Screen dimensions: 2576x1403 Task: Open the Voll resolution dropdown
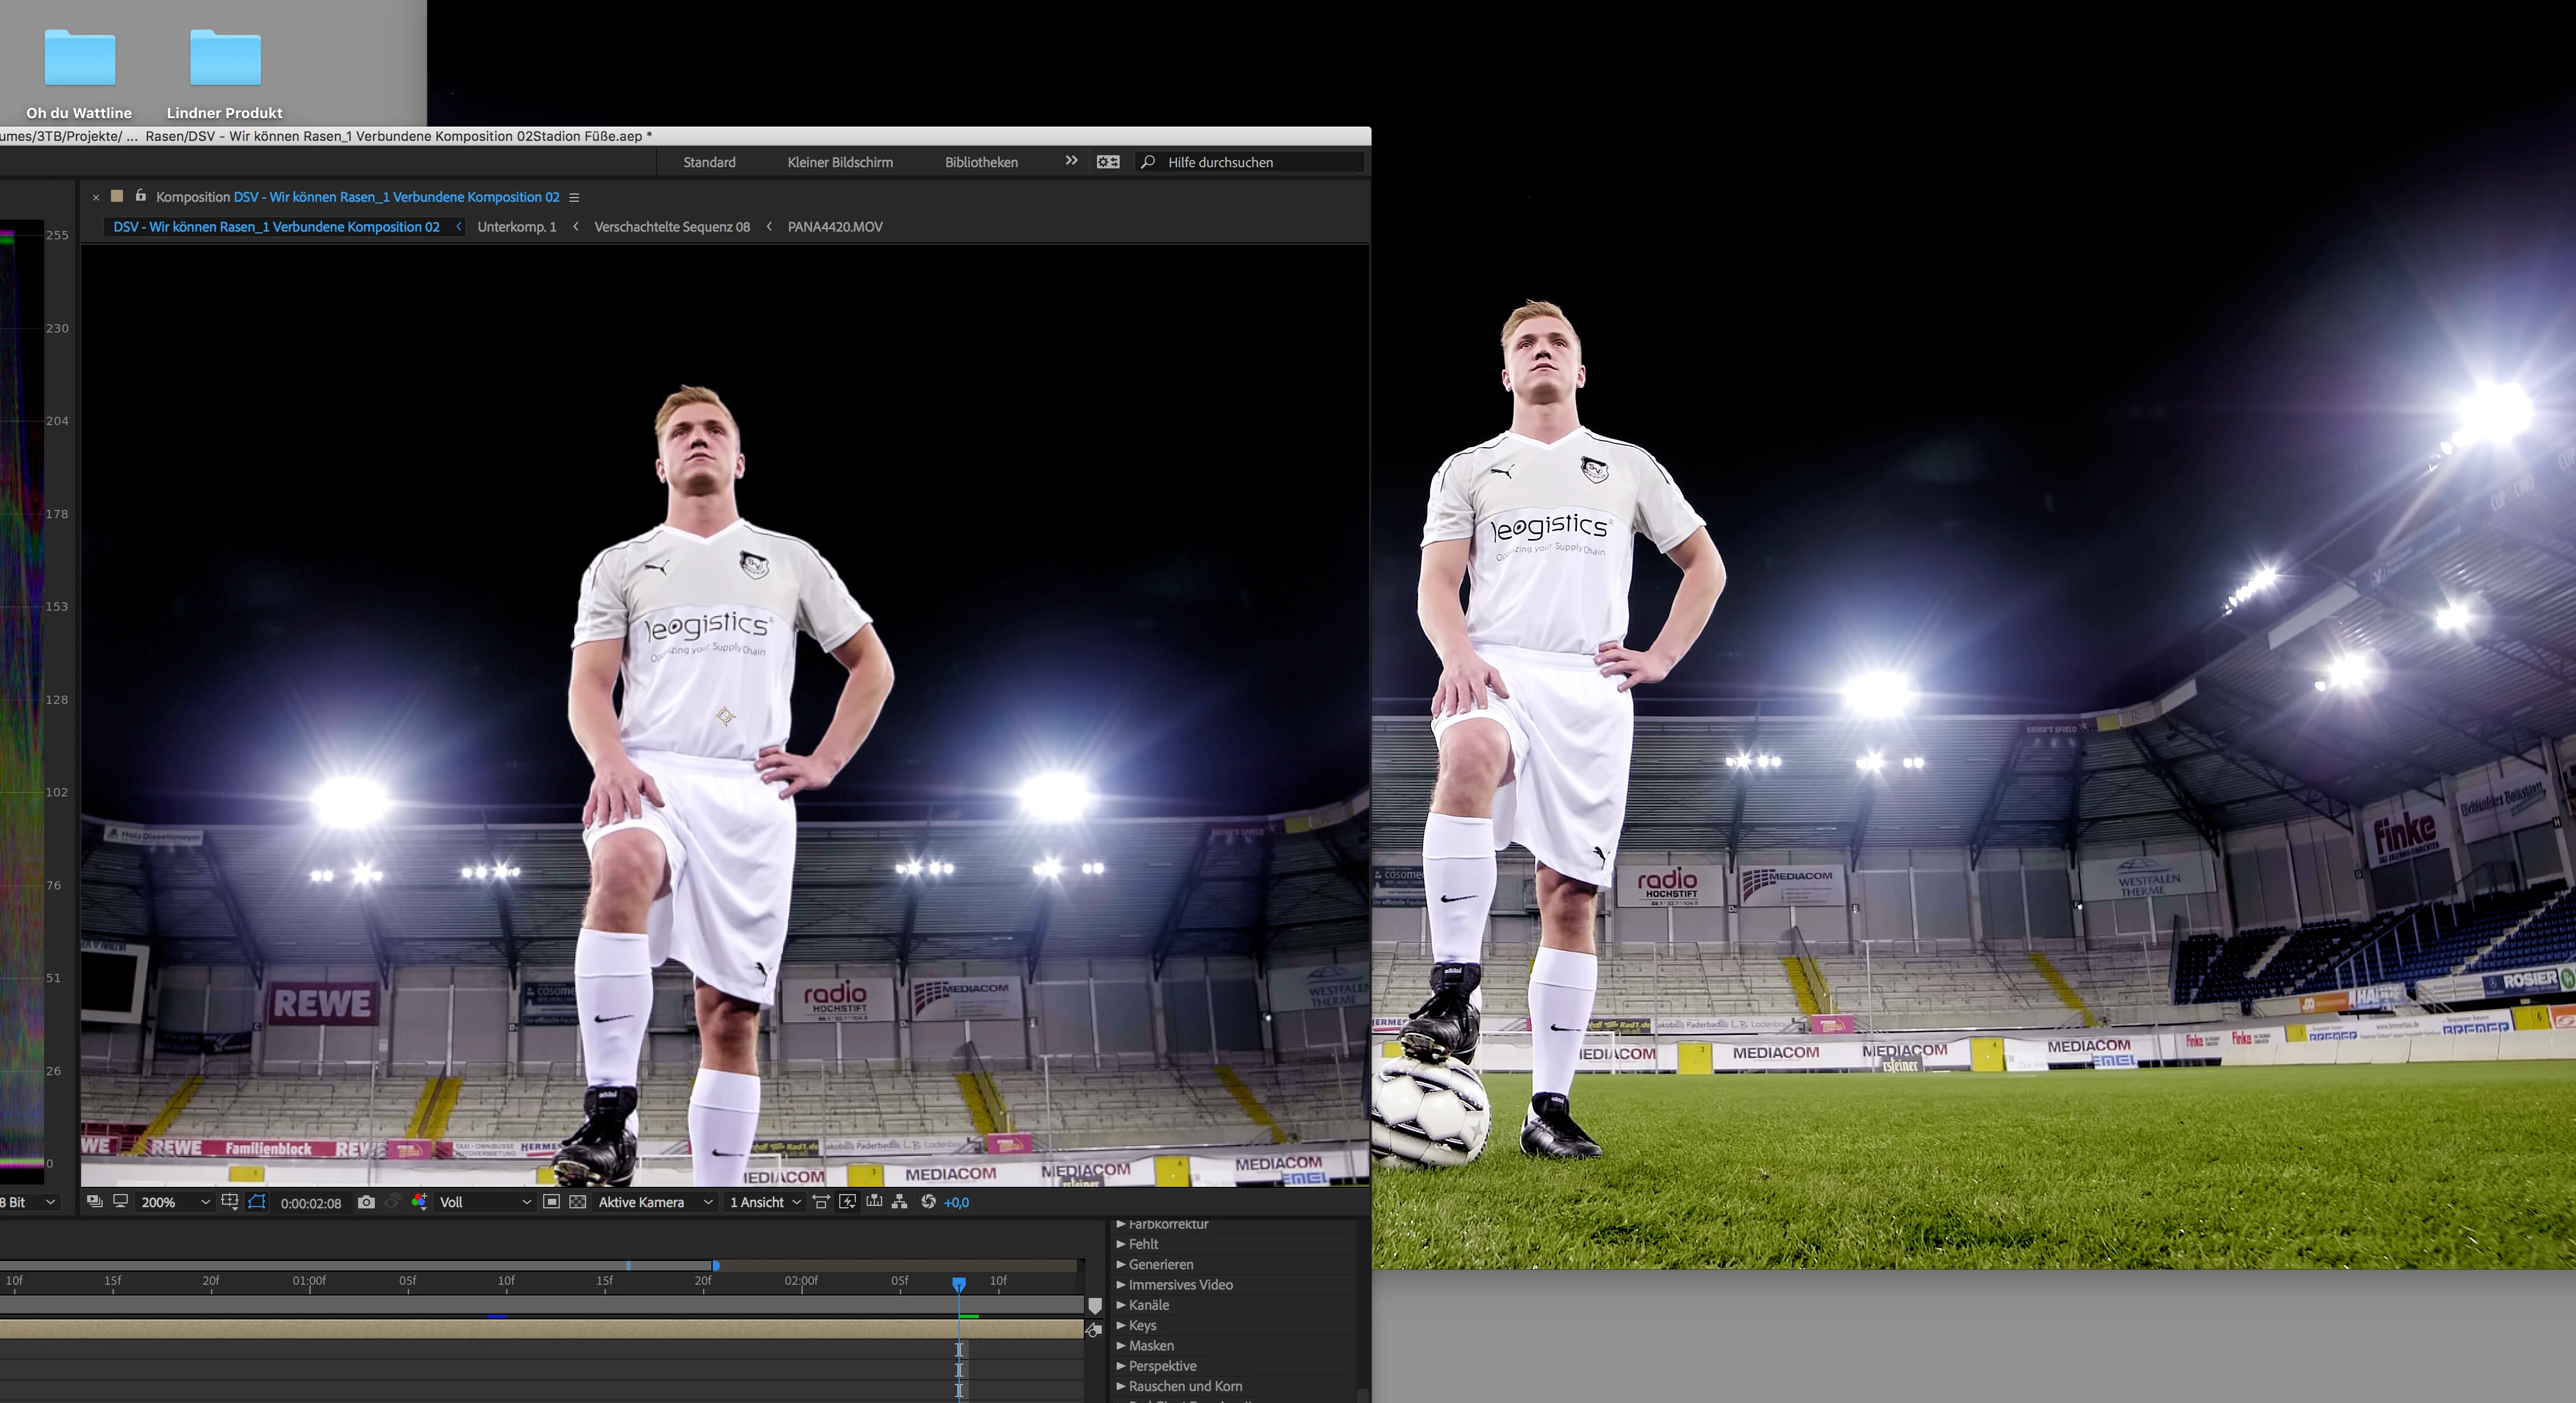pos(485,1202)
